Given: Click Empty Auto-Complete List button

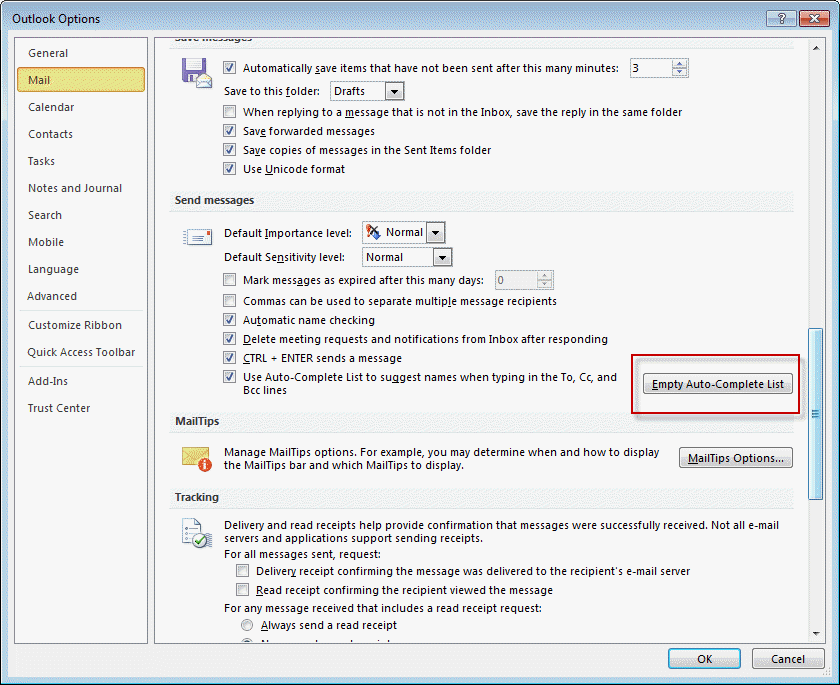Looking at the screenshot, I should [717, 384].
